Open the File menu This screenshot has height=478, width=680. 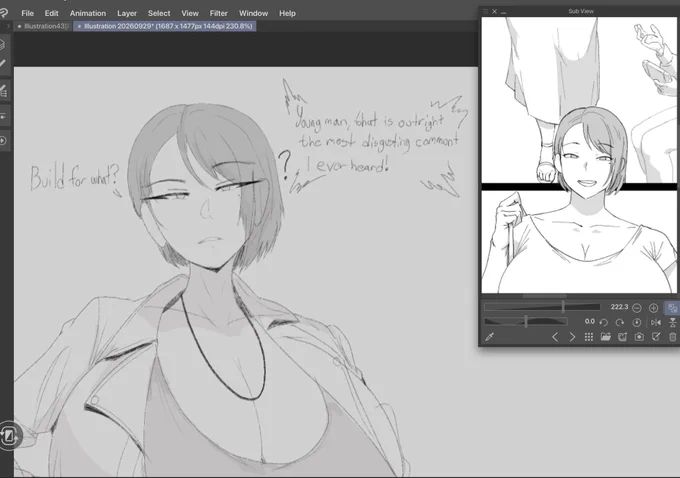[27, 13]
